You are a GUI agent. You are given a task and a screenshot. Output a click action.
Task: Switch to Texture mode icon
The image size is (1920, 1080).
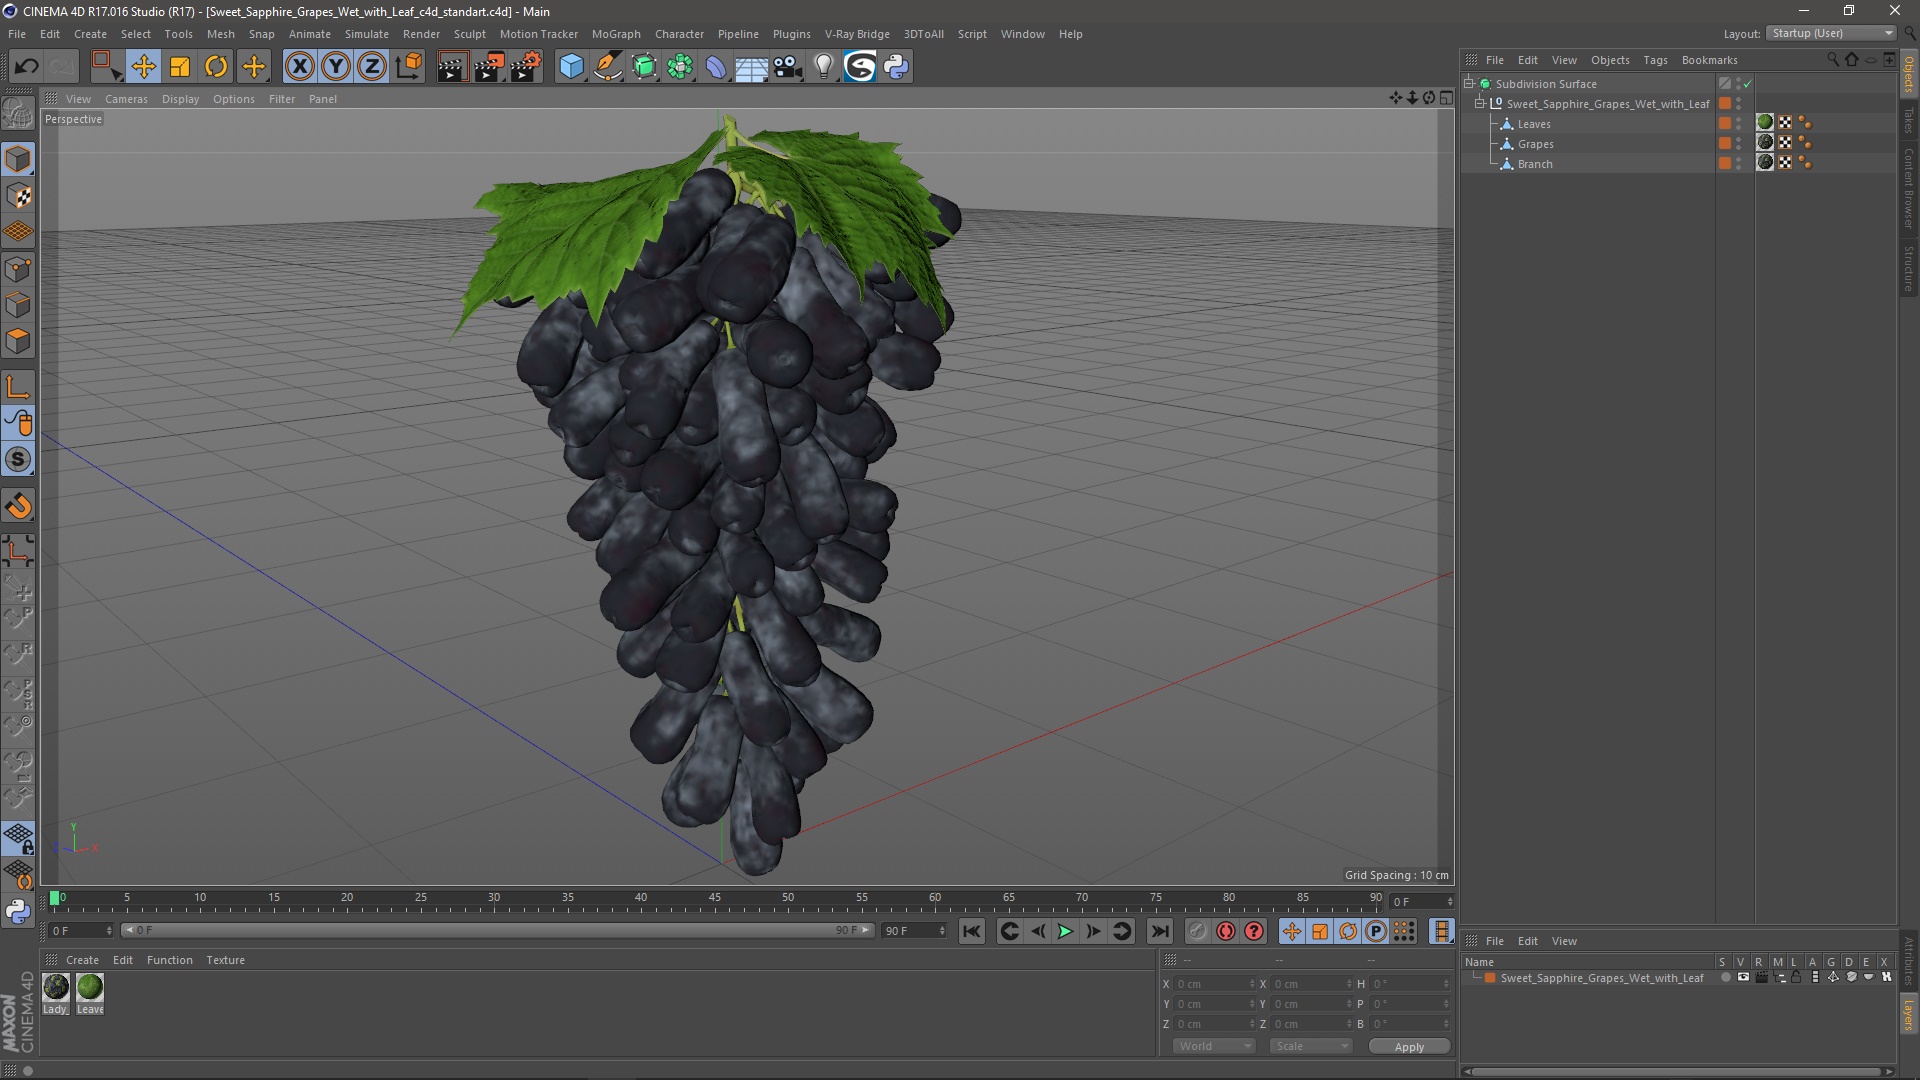[x=18, y=196]
